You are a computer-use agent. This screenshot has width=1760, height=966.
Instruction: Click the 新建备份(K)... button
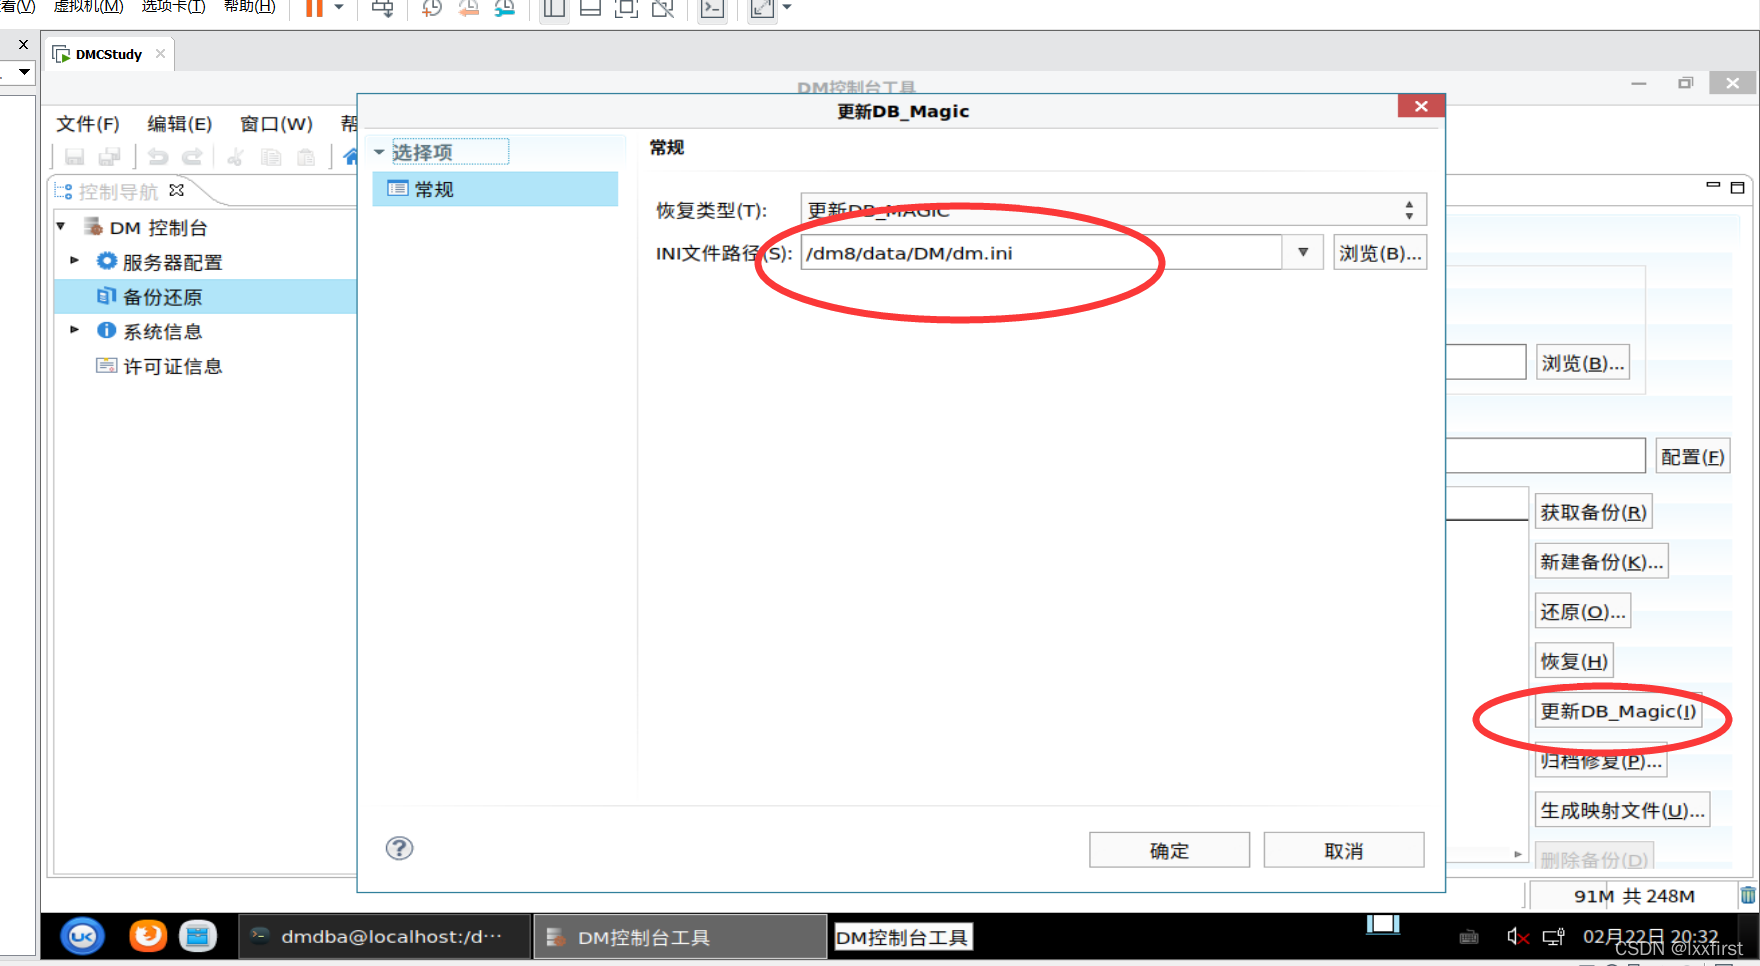(1601, 562)
